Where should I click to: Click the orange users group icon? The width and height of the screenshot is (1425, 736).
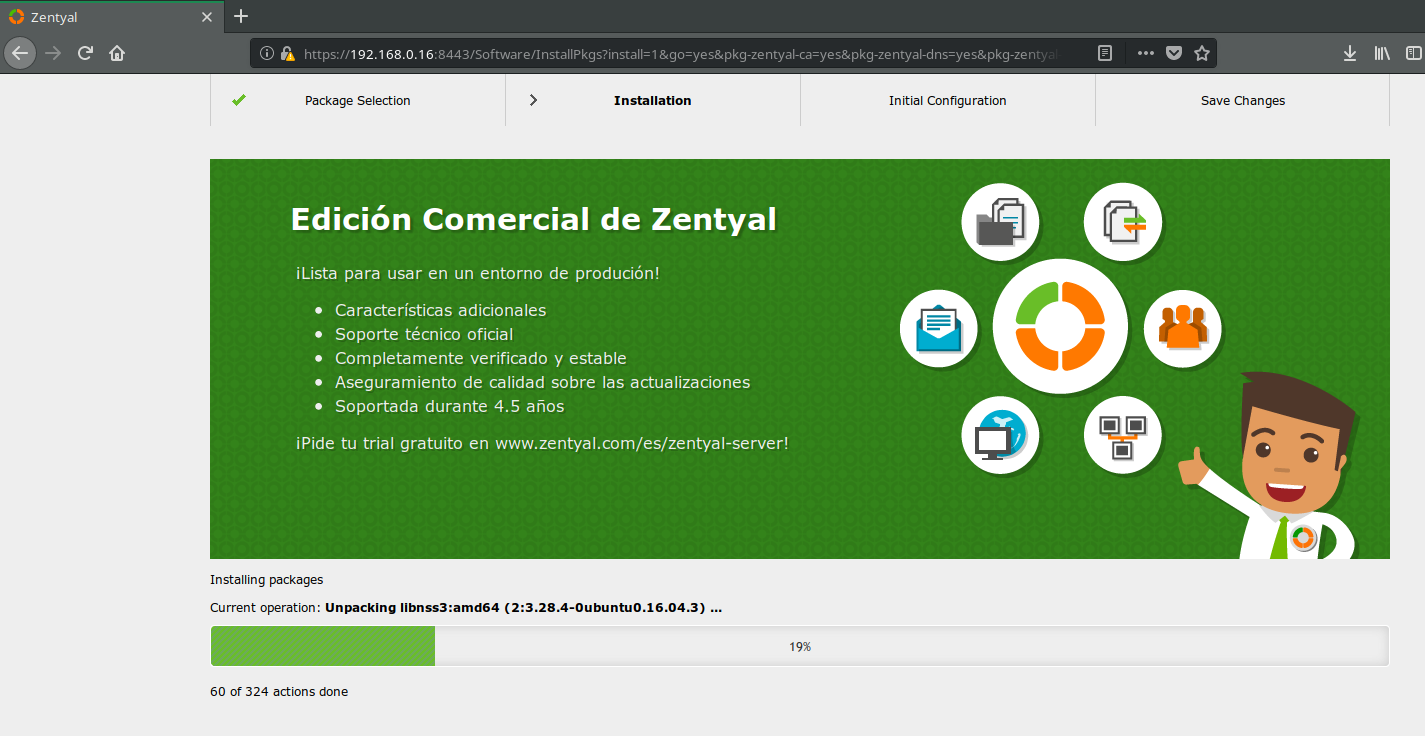coord(1182,328)
